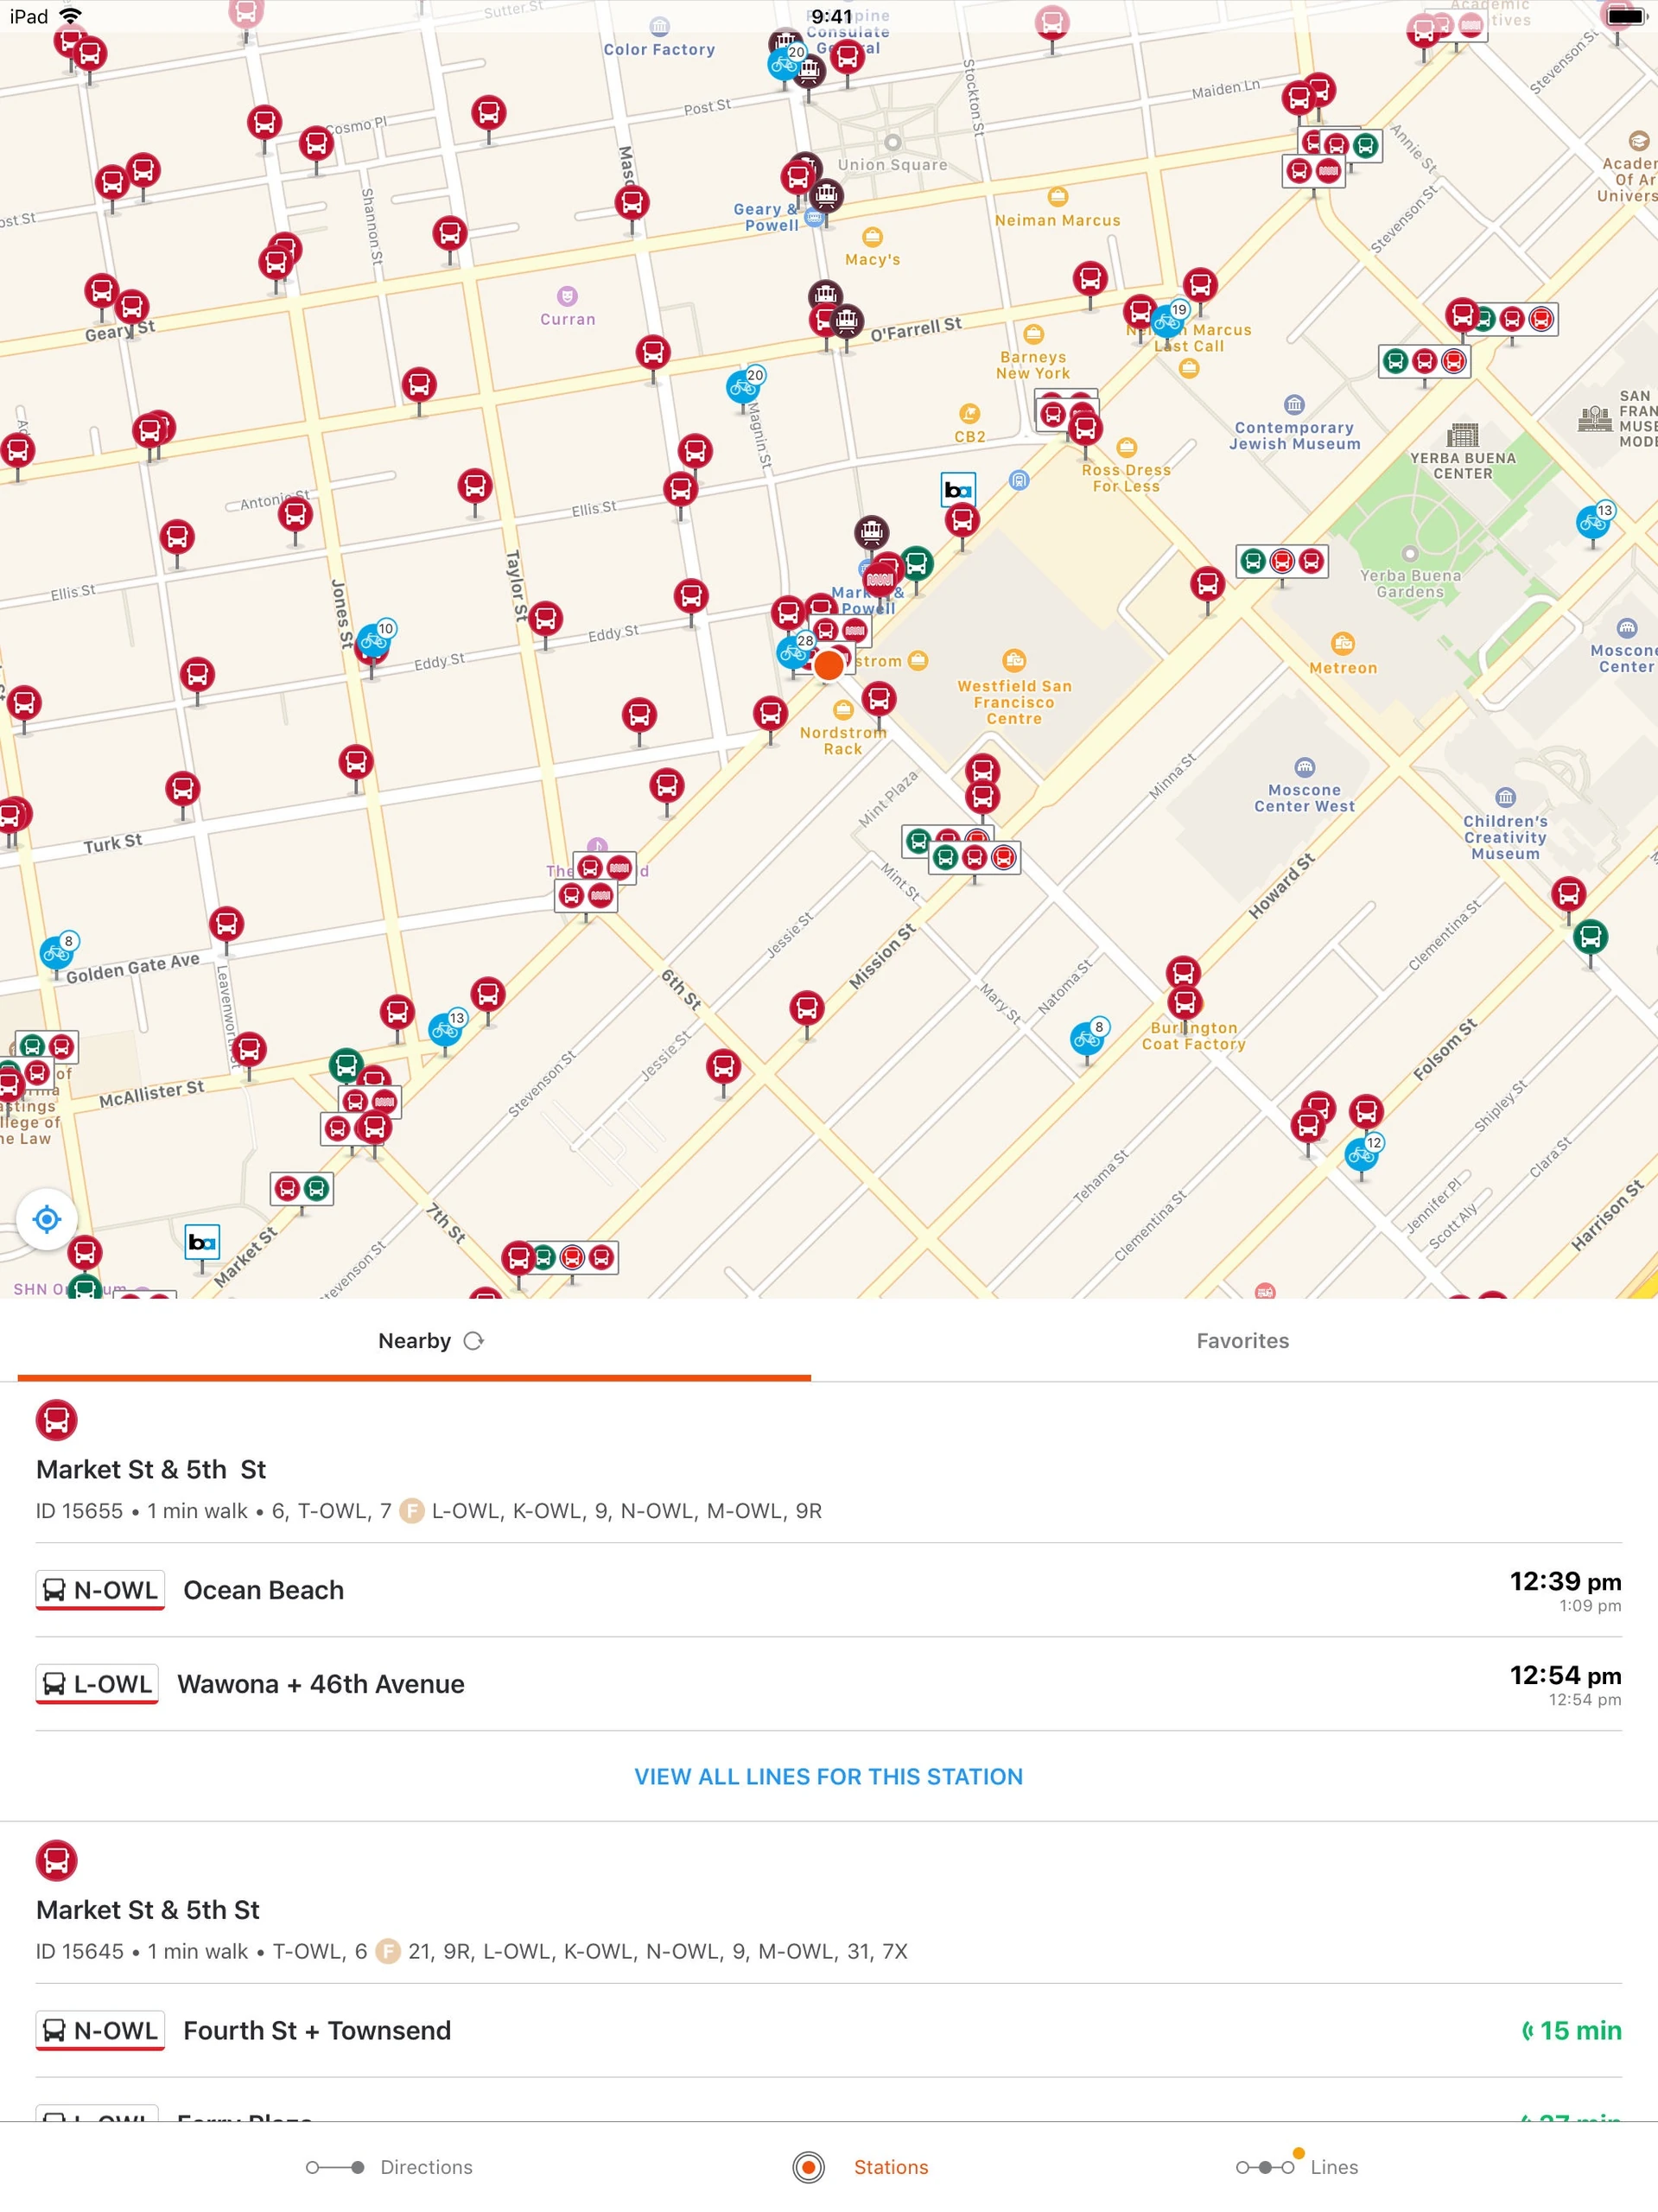1658x2212 pixels.
Task: Switch to the Nearby tab
Action: (414, 1341)
